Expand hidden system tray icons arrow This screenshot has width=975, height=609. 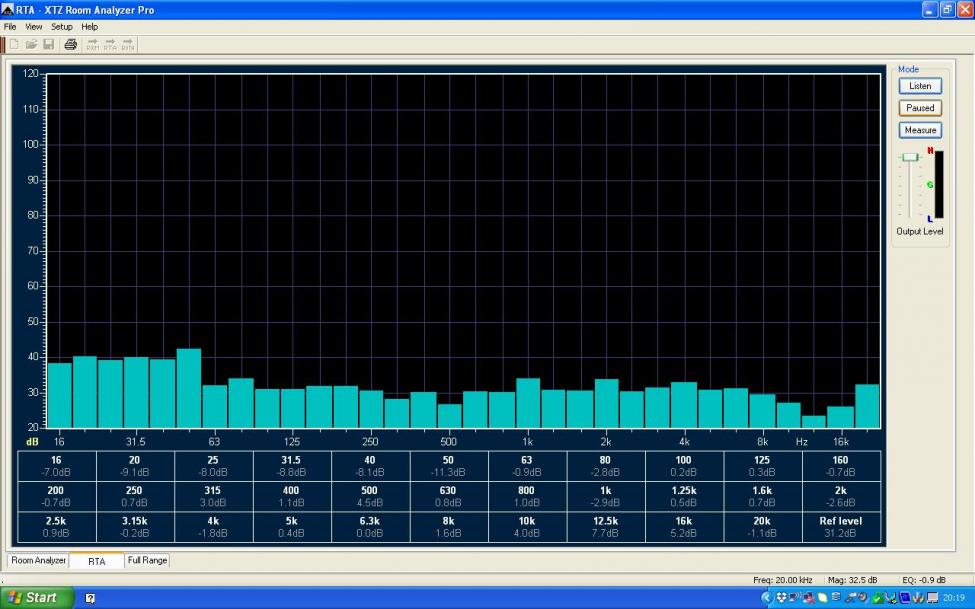[x=767, y=598]
